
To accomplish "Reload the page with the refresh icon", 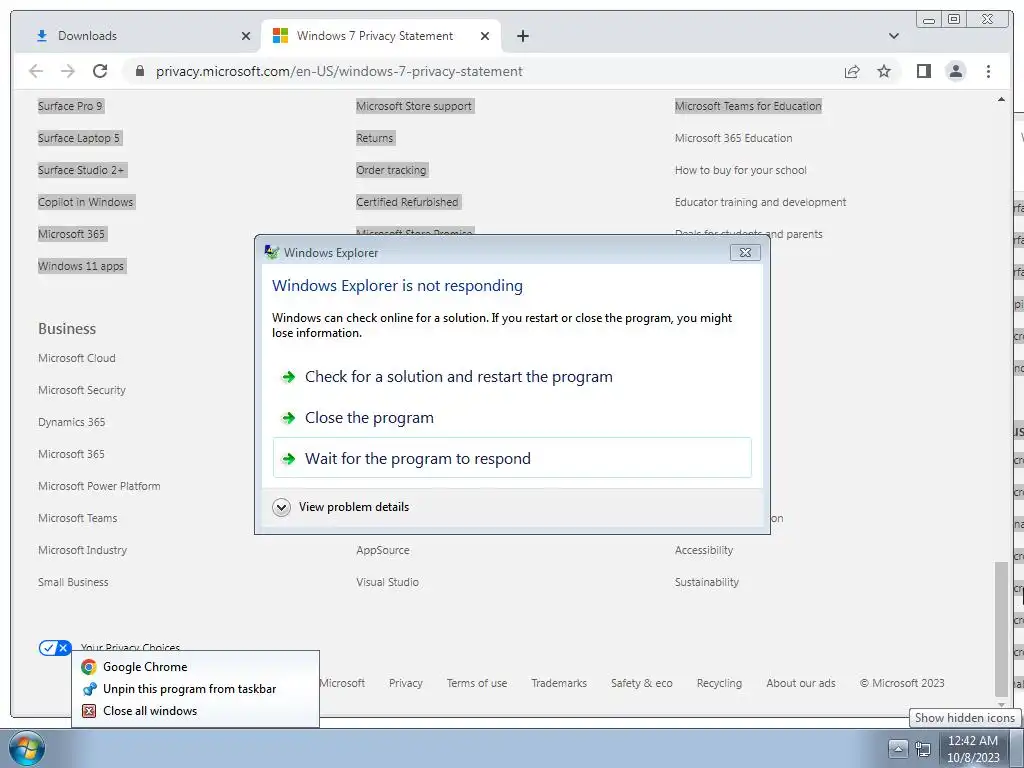I will click(x=100, y=71).
